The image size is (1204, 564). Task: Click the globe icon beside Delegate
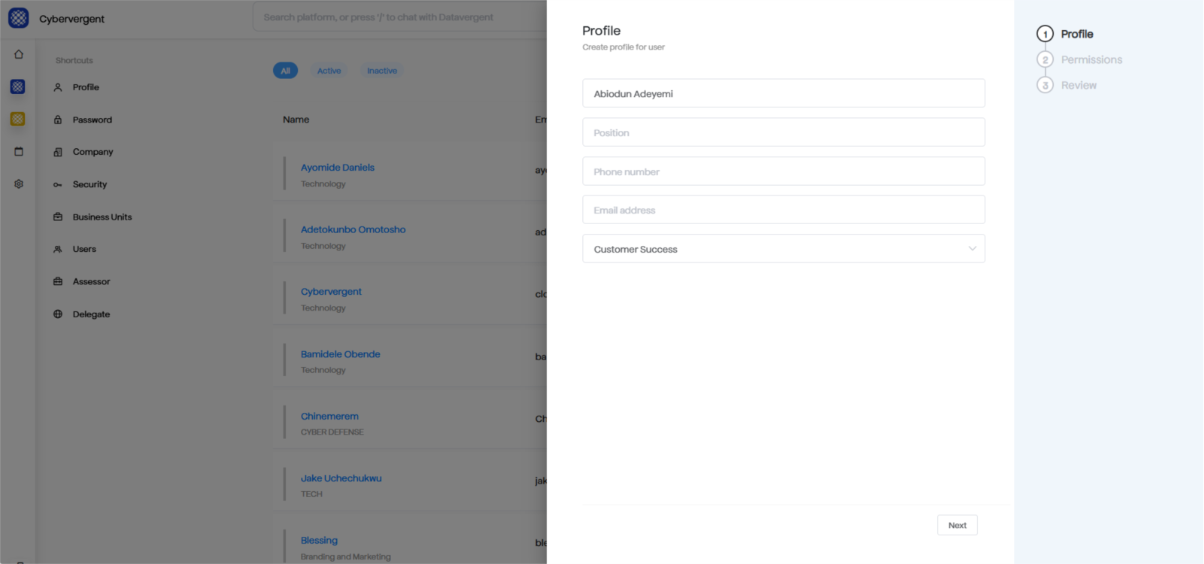tap(58, 314)
